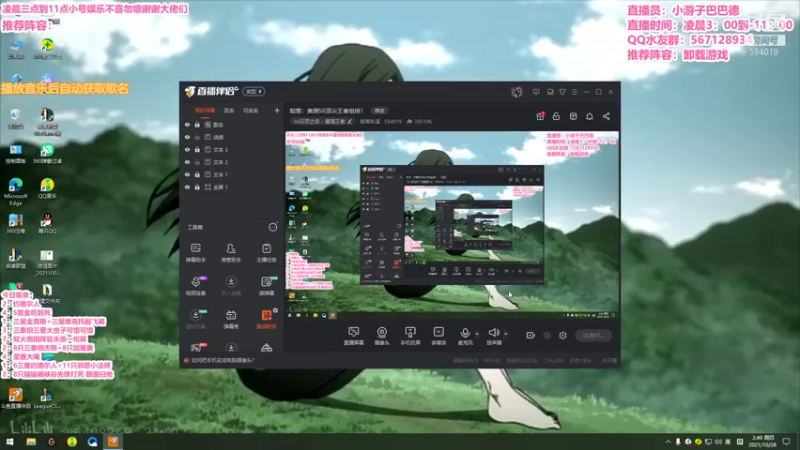Toggle the preview eye icon in bottom bar
This screenshot has width=800, height=450.
click(x=547, y=335)
